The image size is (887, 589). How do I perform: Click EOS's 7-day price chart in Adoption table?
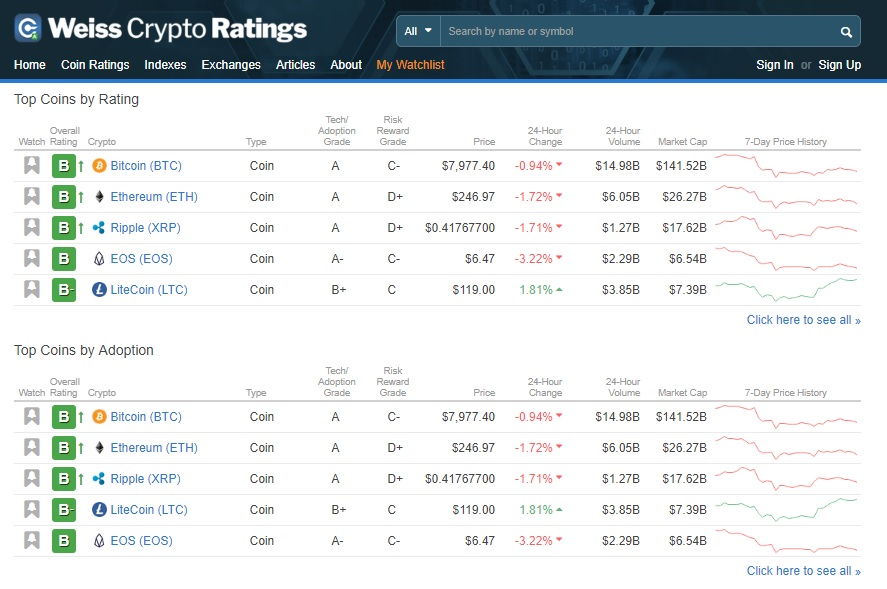[786, 540]
